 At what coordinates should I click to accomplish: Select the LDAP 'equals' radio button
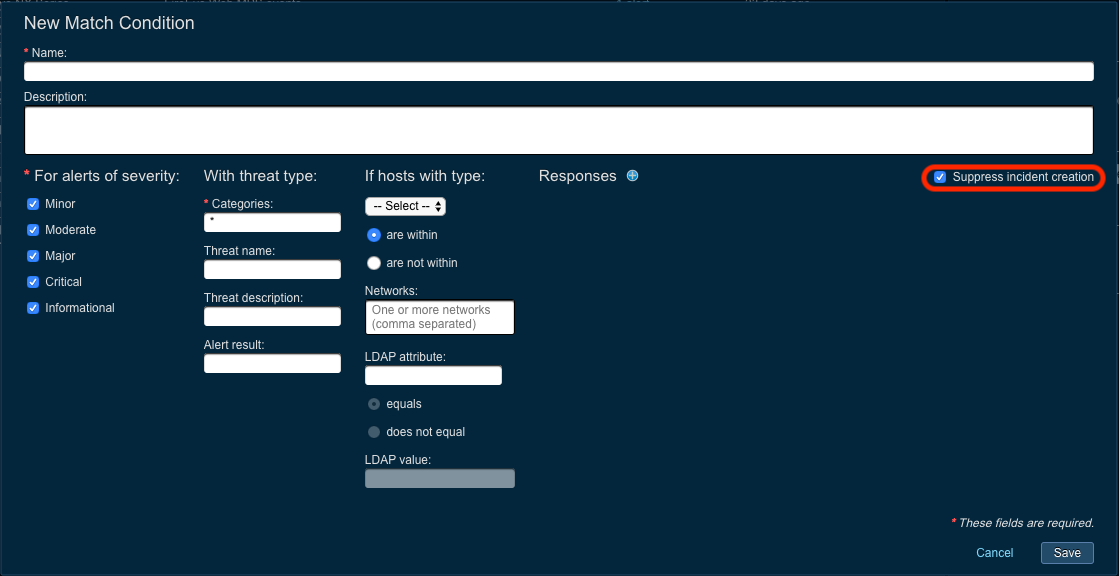374,404
